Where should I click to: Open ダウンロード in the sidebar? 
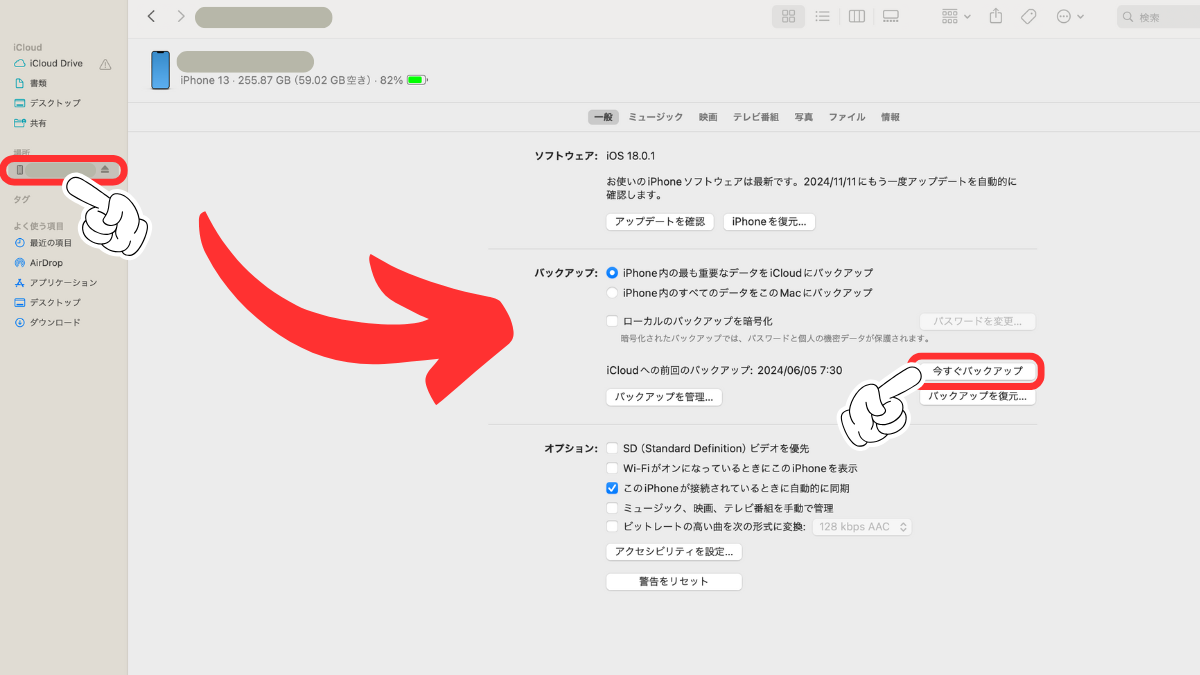click(55, 323)
